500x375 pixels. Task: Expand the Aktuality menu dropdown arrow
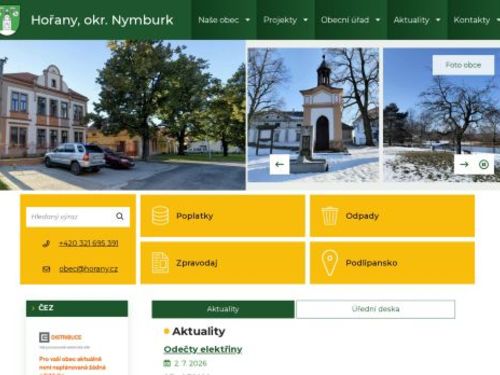point(438,20)
